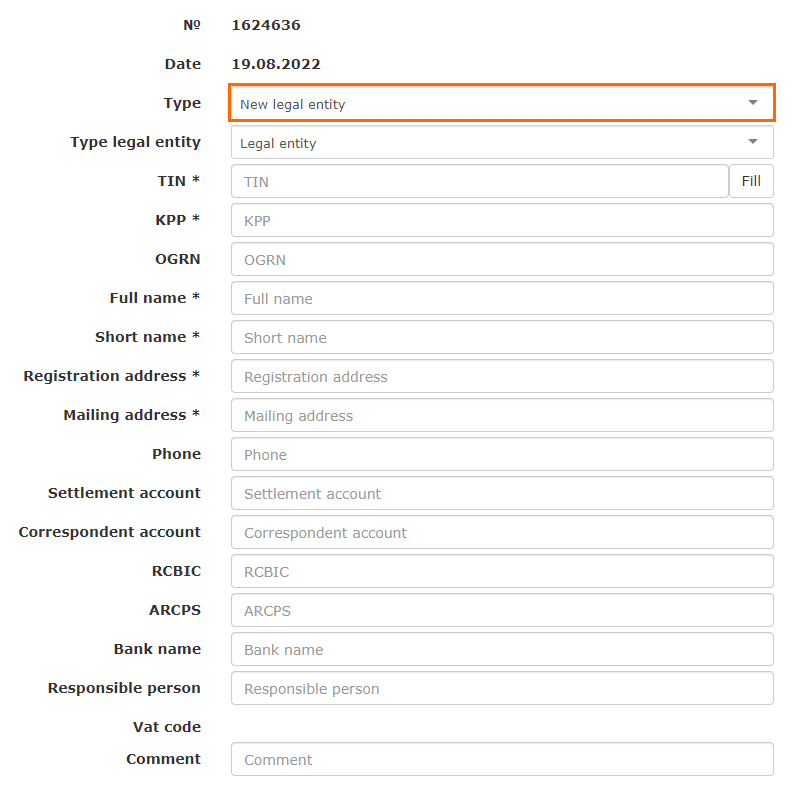This screenshot has height=795, width=795.
Task: Click into the Comment field
Action: (502, 760)
